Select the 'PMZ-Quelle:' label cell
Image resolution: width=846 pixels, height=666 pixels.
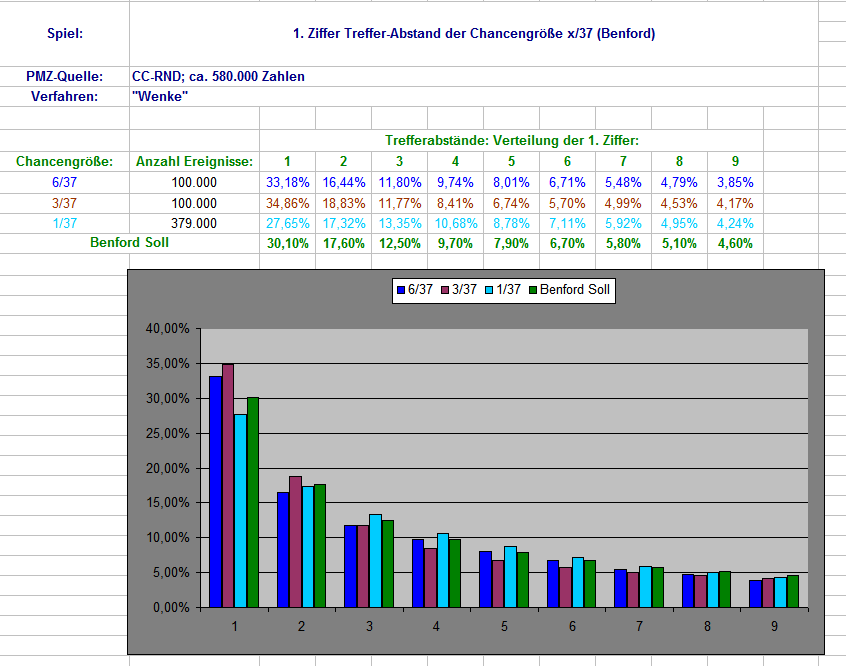click(65, 77)
